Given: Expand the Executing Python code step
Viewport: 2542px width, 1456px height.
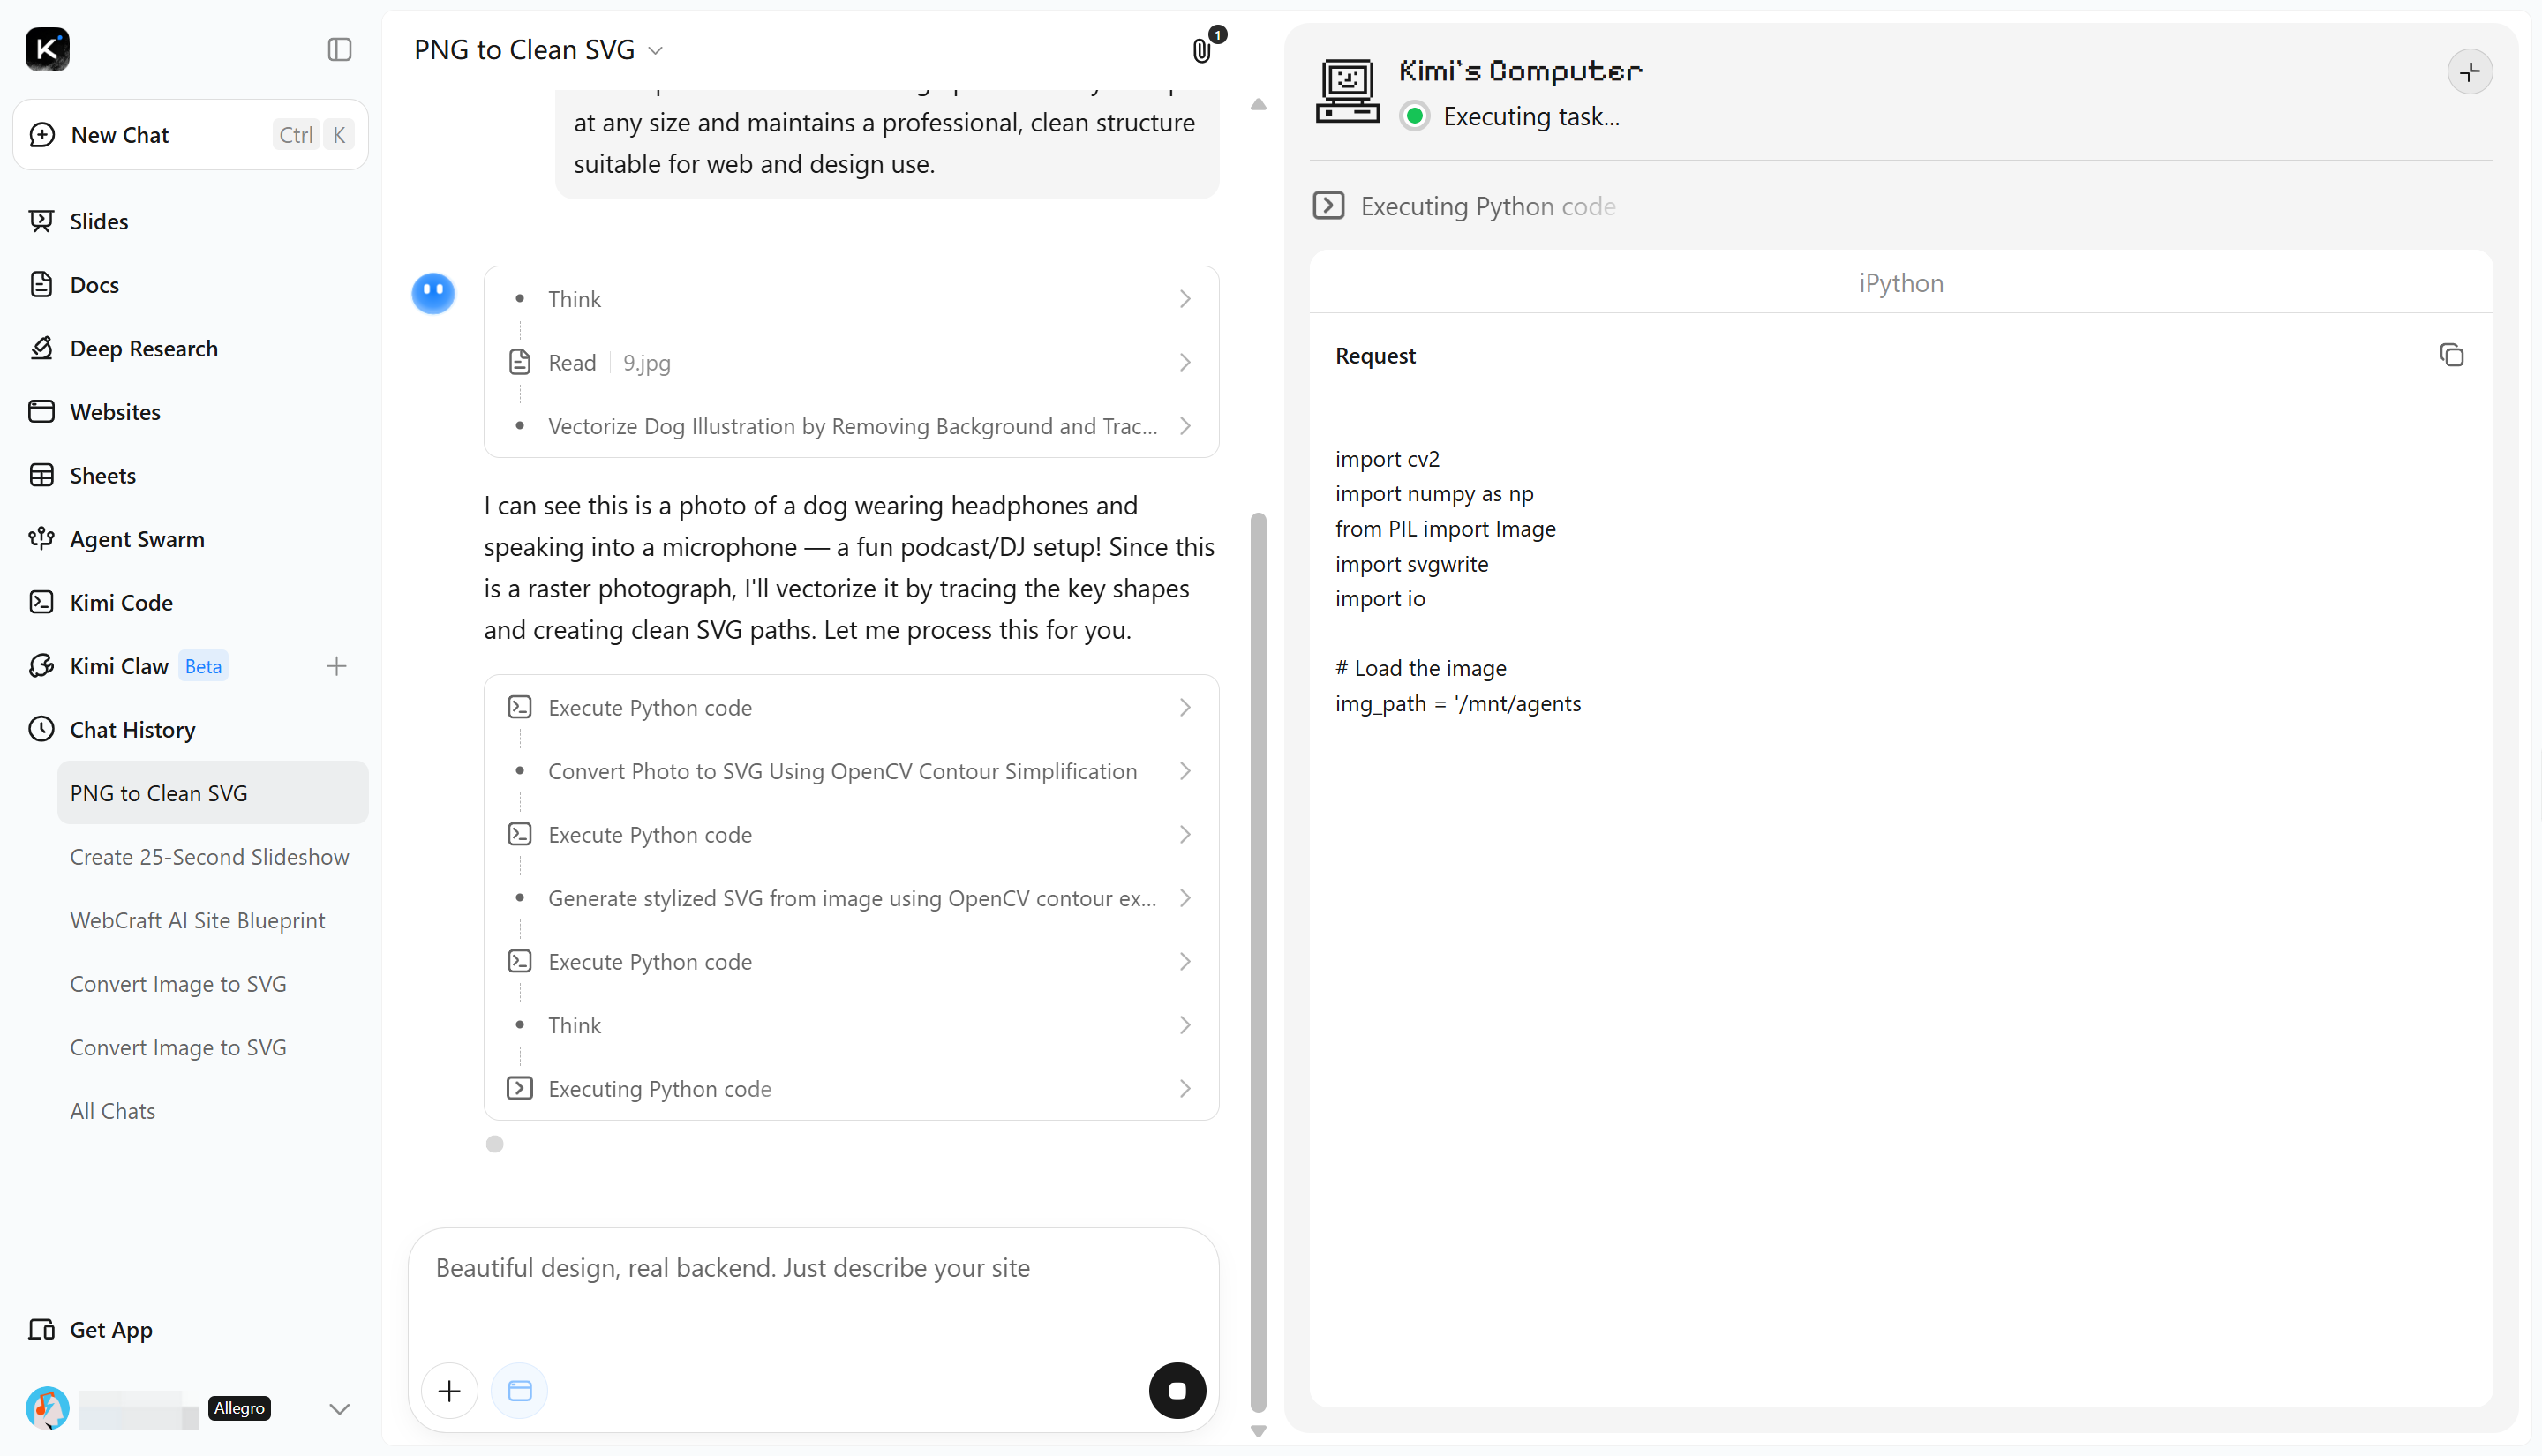Looking at the screenshot, I should (851, 1088).
